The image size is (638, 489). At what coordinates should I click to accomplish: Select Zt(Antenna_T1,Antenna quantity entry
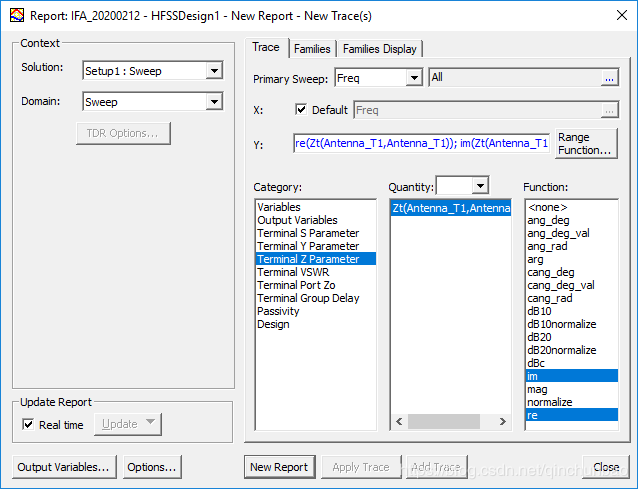click(451, 208)
